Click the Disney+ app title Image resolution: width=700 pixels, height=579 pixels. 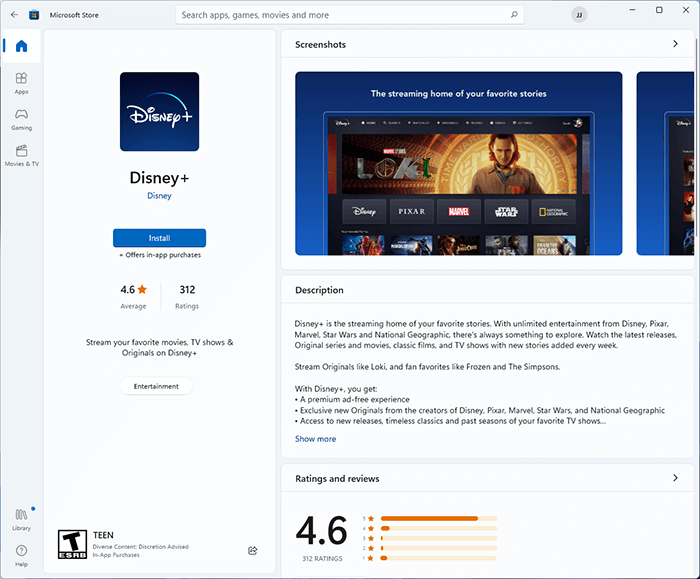point(159,178)
